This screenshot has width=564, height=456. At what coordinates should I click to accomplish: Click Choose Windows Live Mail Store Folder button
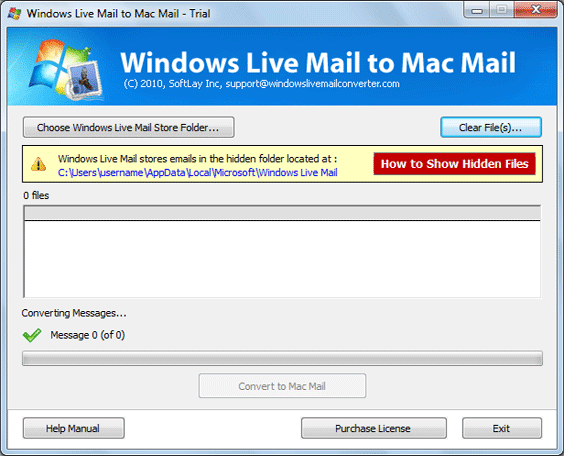(x=128, y=127)
